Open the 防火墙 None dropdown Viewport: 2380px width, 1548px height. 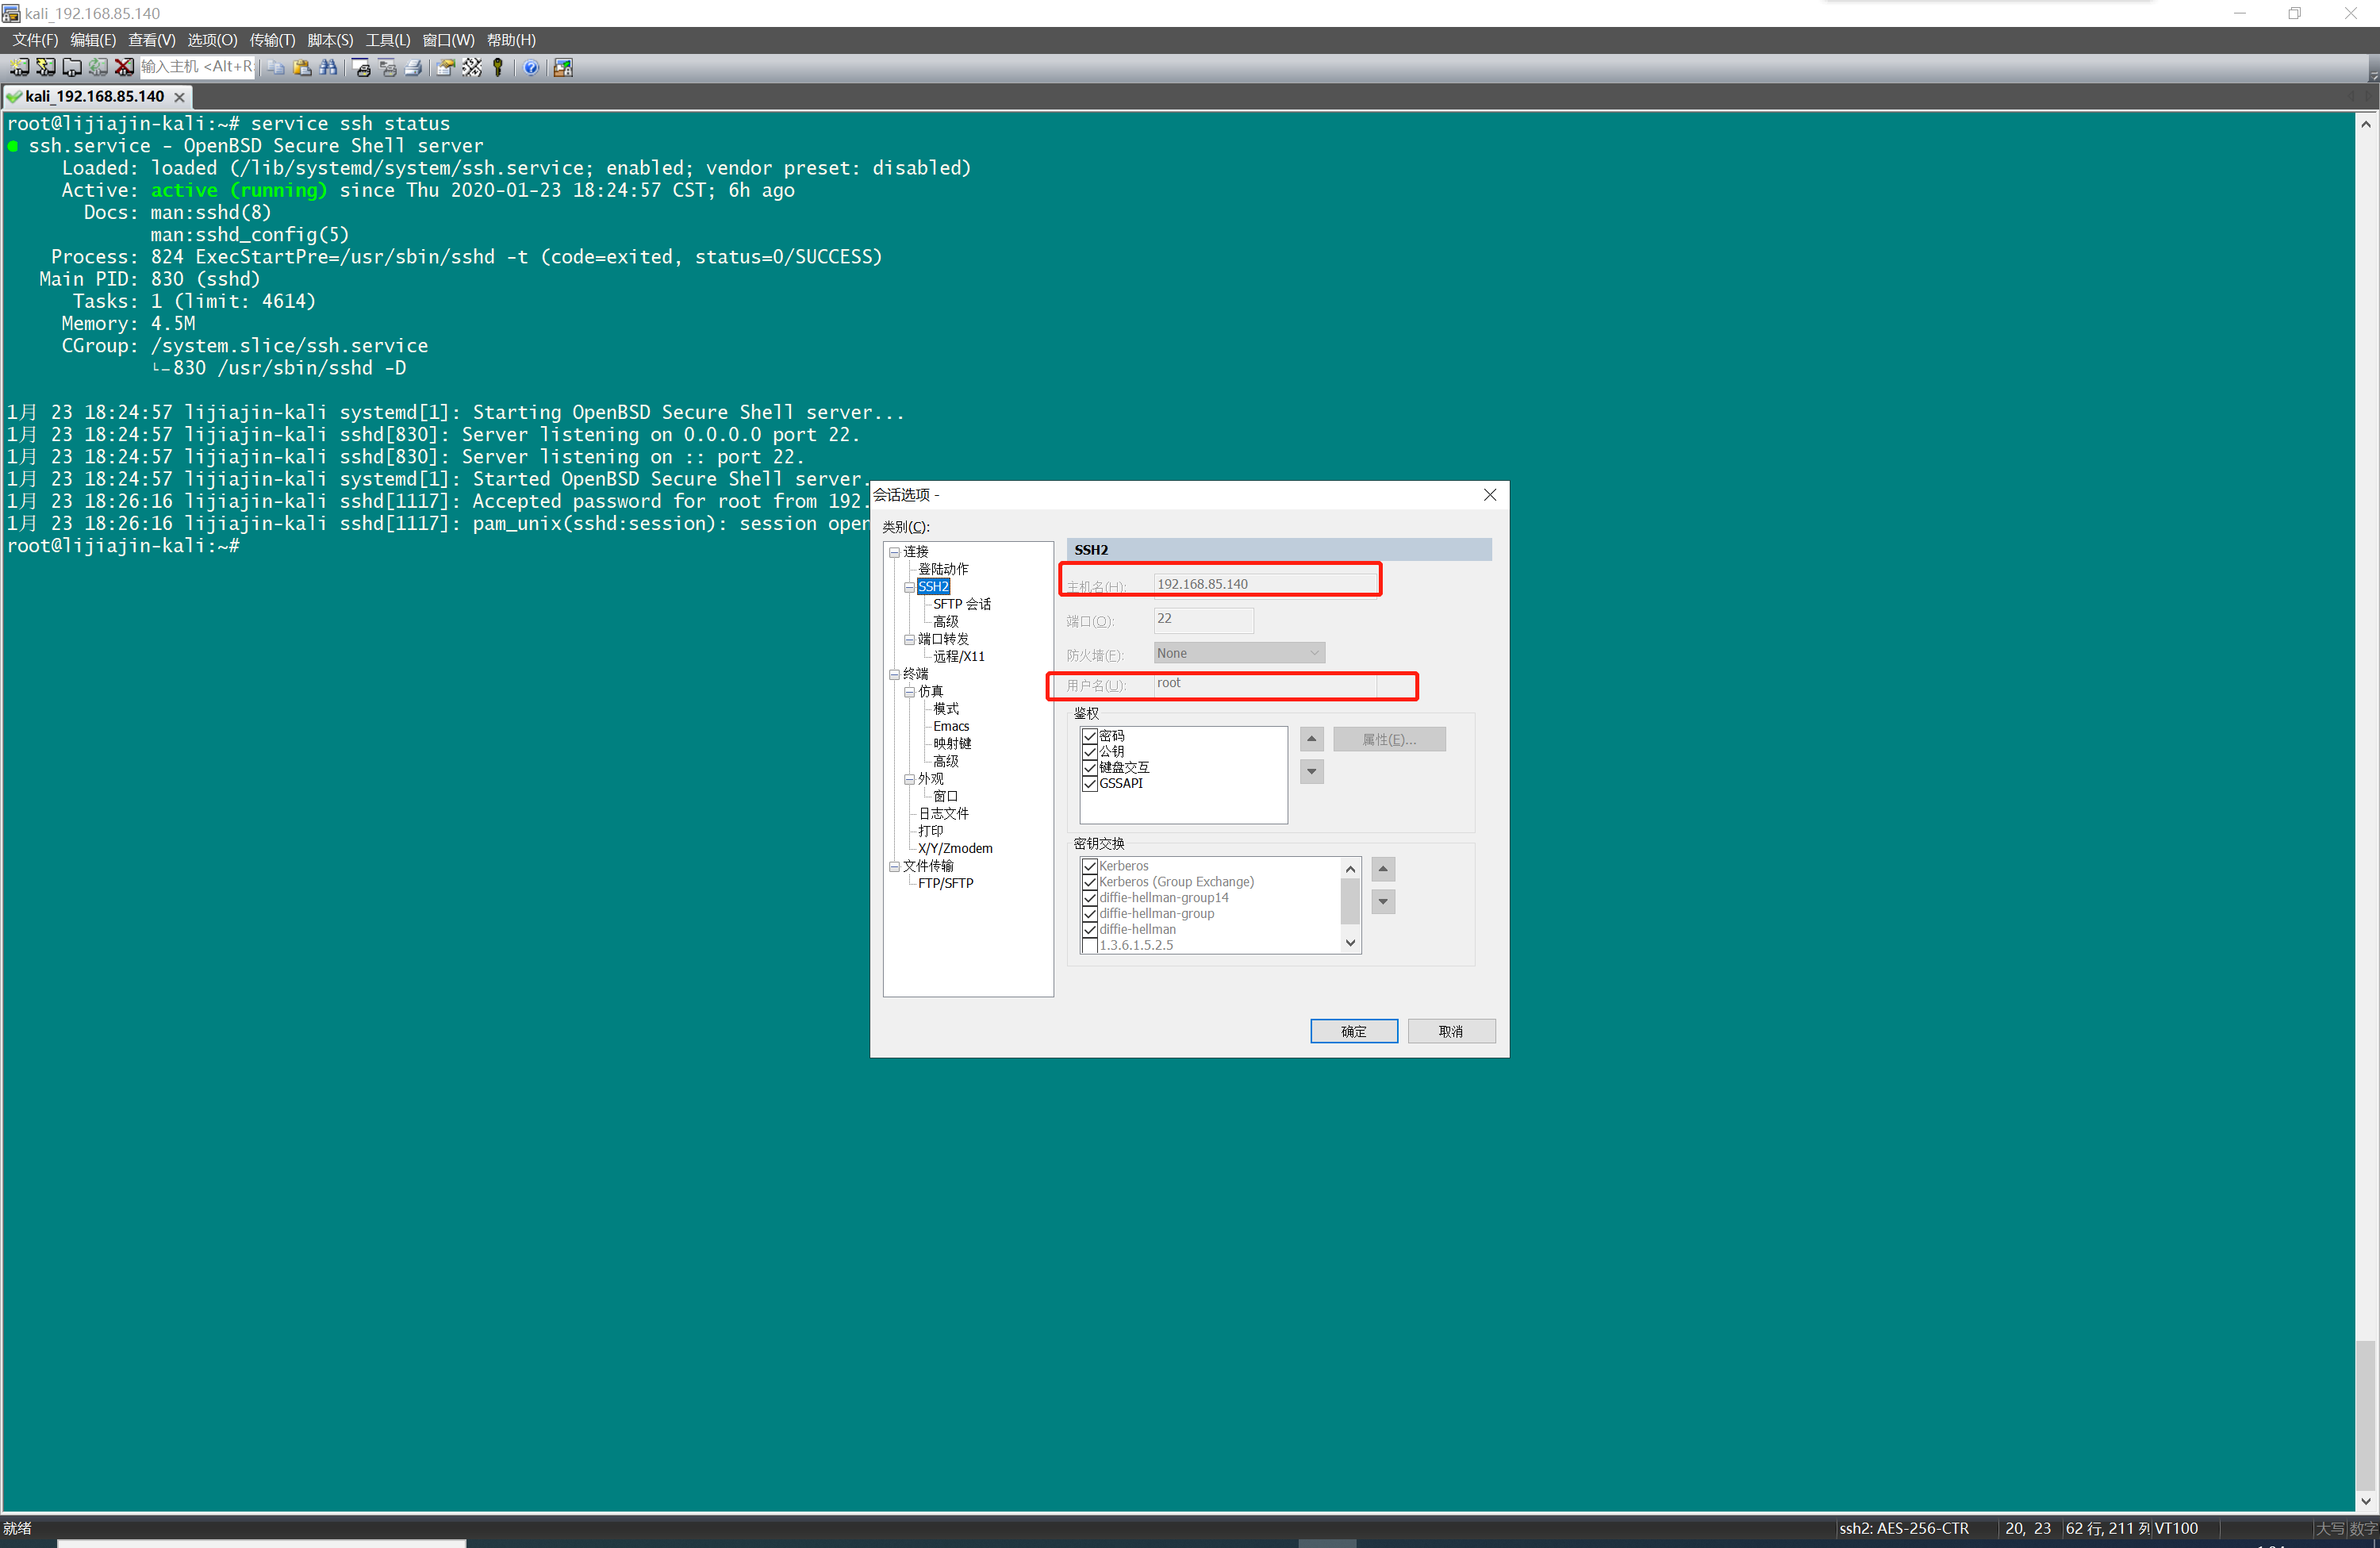point(1239,653)
